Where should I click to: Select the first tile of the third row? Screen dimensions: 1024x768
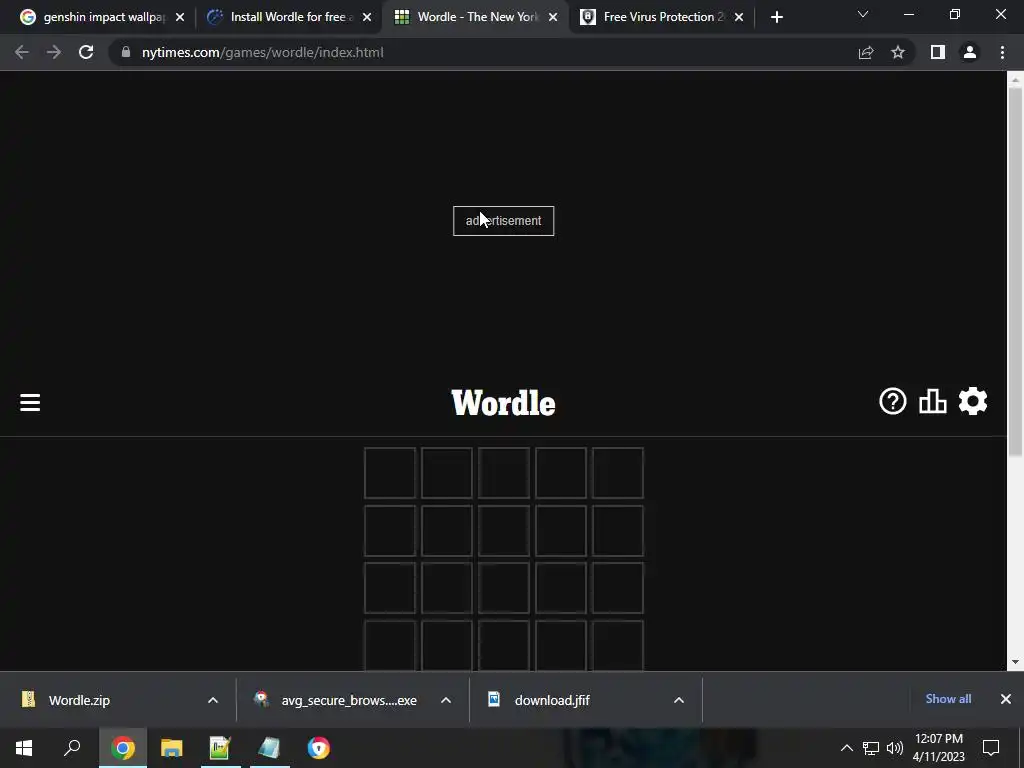(390, 588)
